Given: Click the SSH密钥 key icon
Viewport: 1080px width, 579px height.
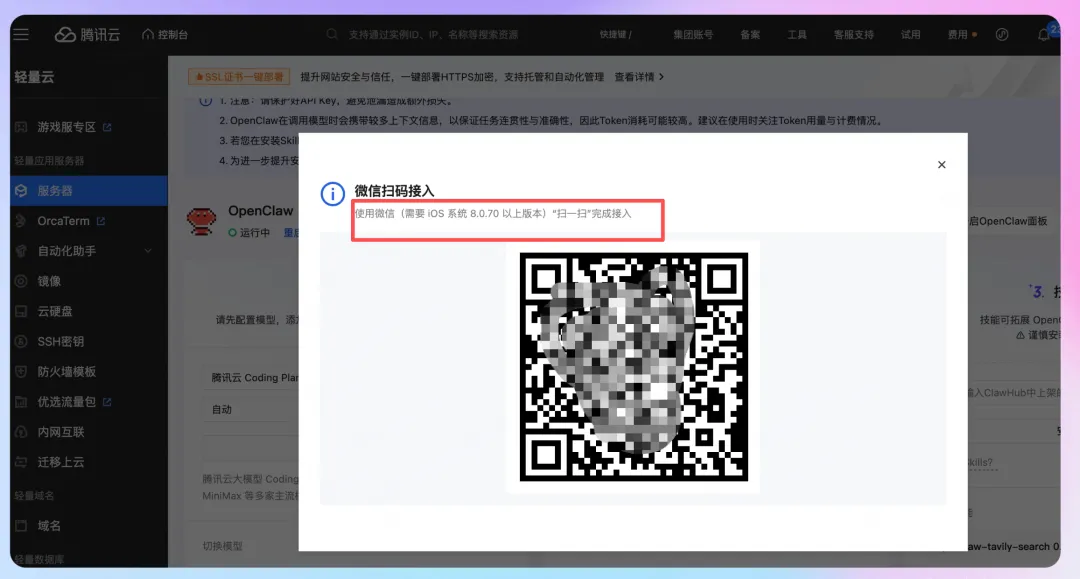Looking at the screenshot, I should click(x=21, y=341).
